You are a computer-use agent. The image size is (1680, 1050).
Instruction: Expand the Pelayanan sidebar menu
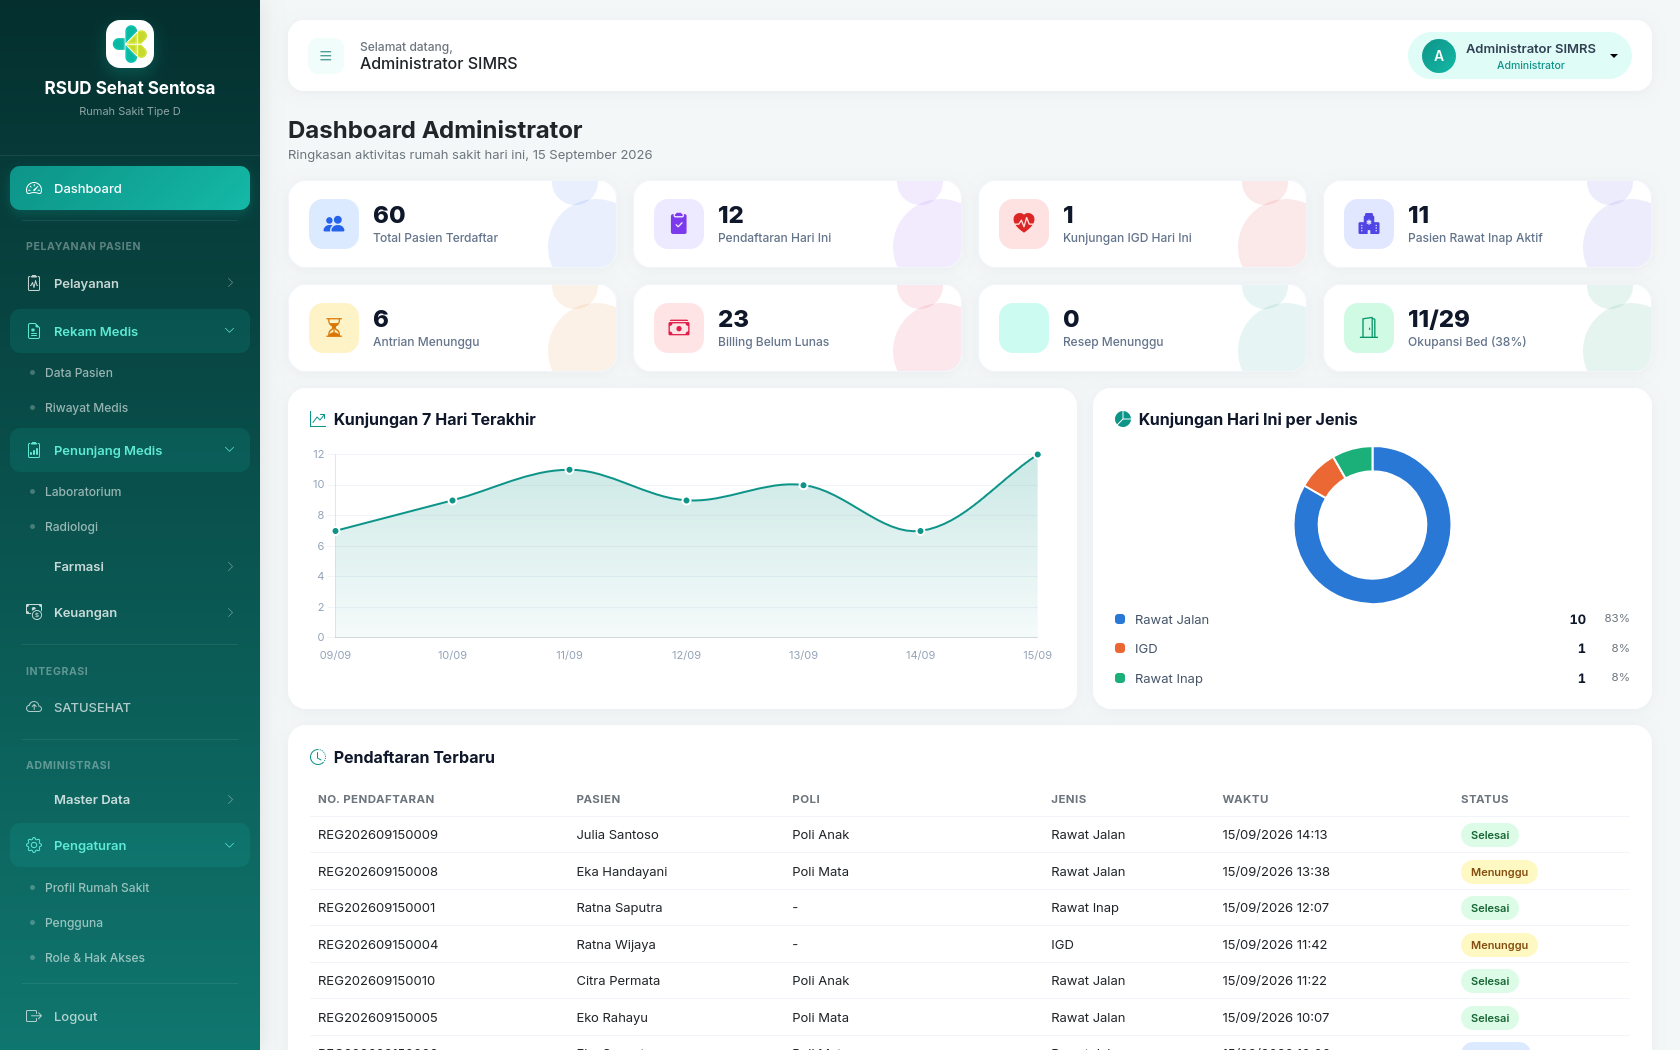click(x=130, y=283)
